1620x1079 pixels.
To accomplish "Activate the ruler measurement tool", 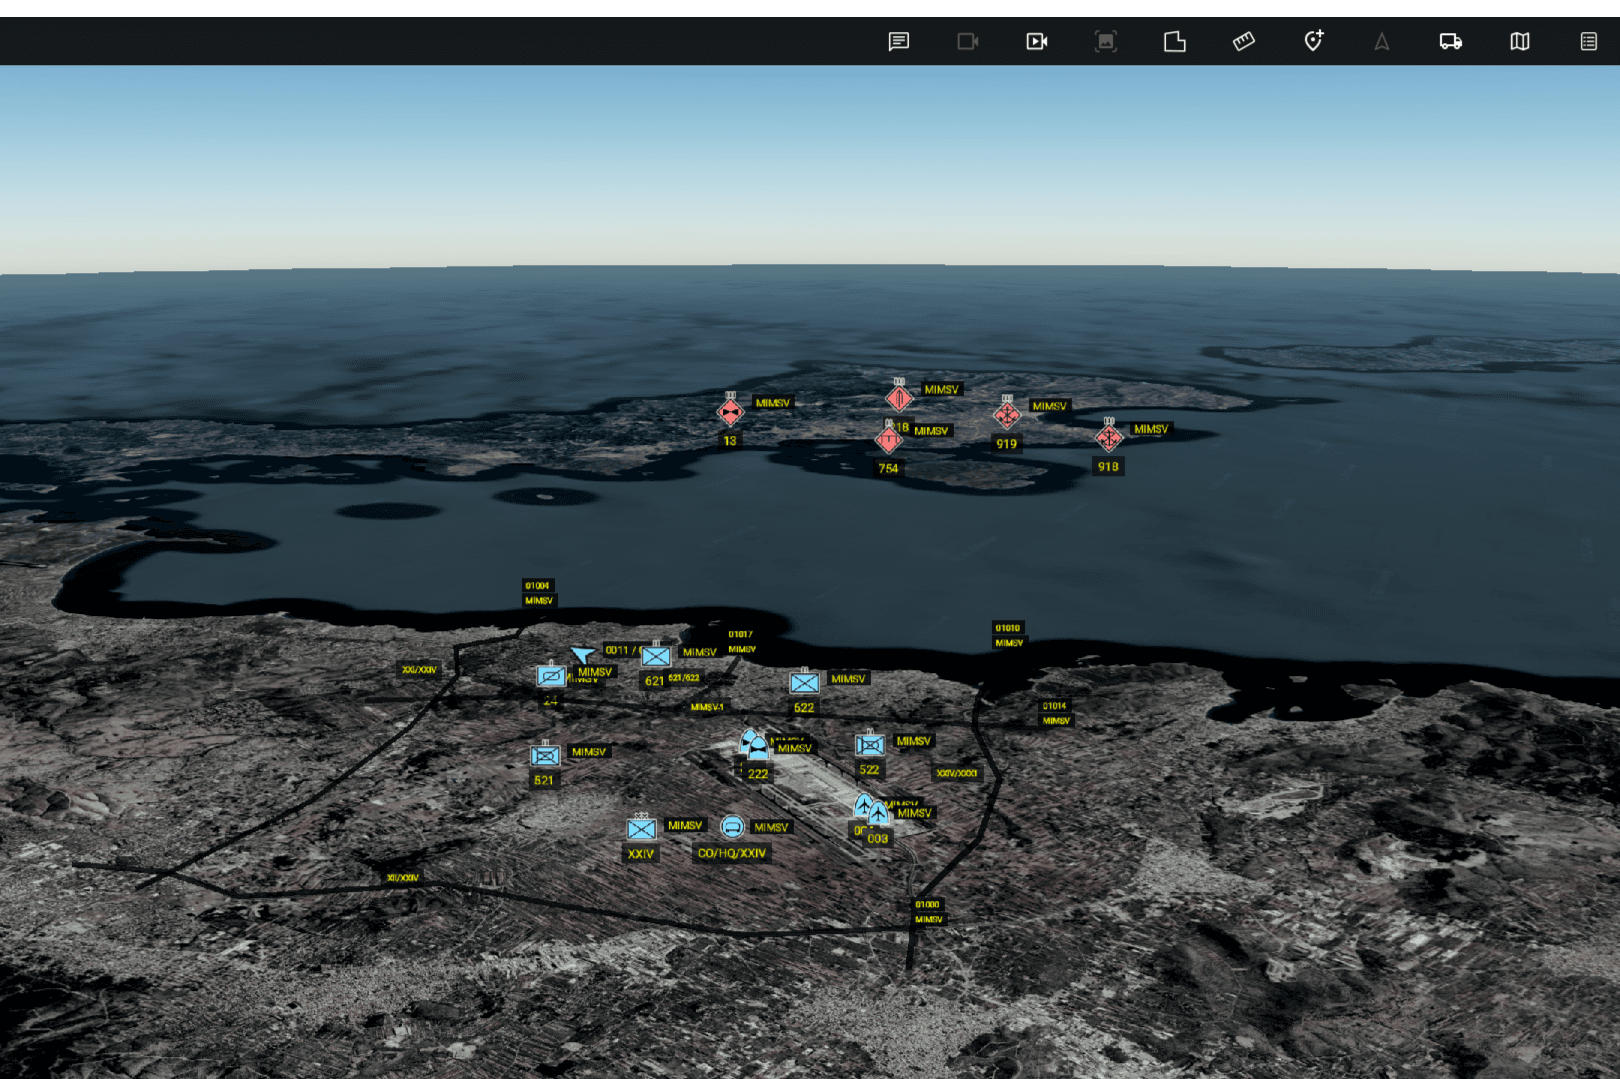I will 1243,41.
